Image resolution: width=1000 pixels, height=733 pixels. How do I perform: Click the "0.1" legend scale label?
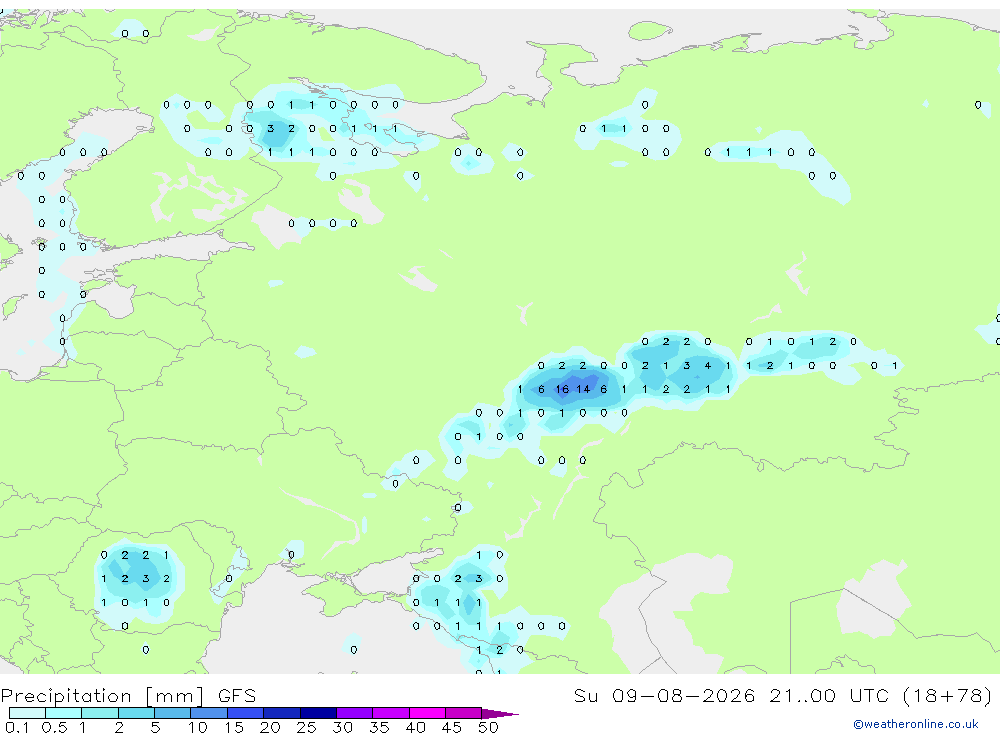(x=17, y=727)
